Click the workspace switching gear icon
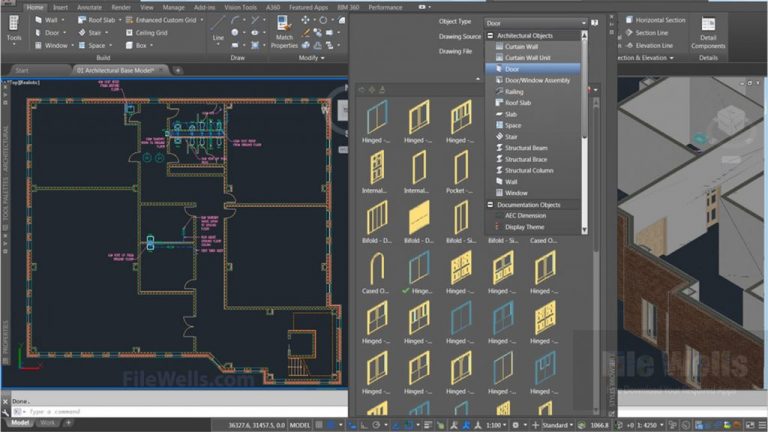This screenshot has width=768, height=432. pyautogui.click(x=515, y=425)
